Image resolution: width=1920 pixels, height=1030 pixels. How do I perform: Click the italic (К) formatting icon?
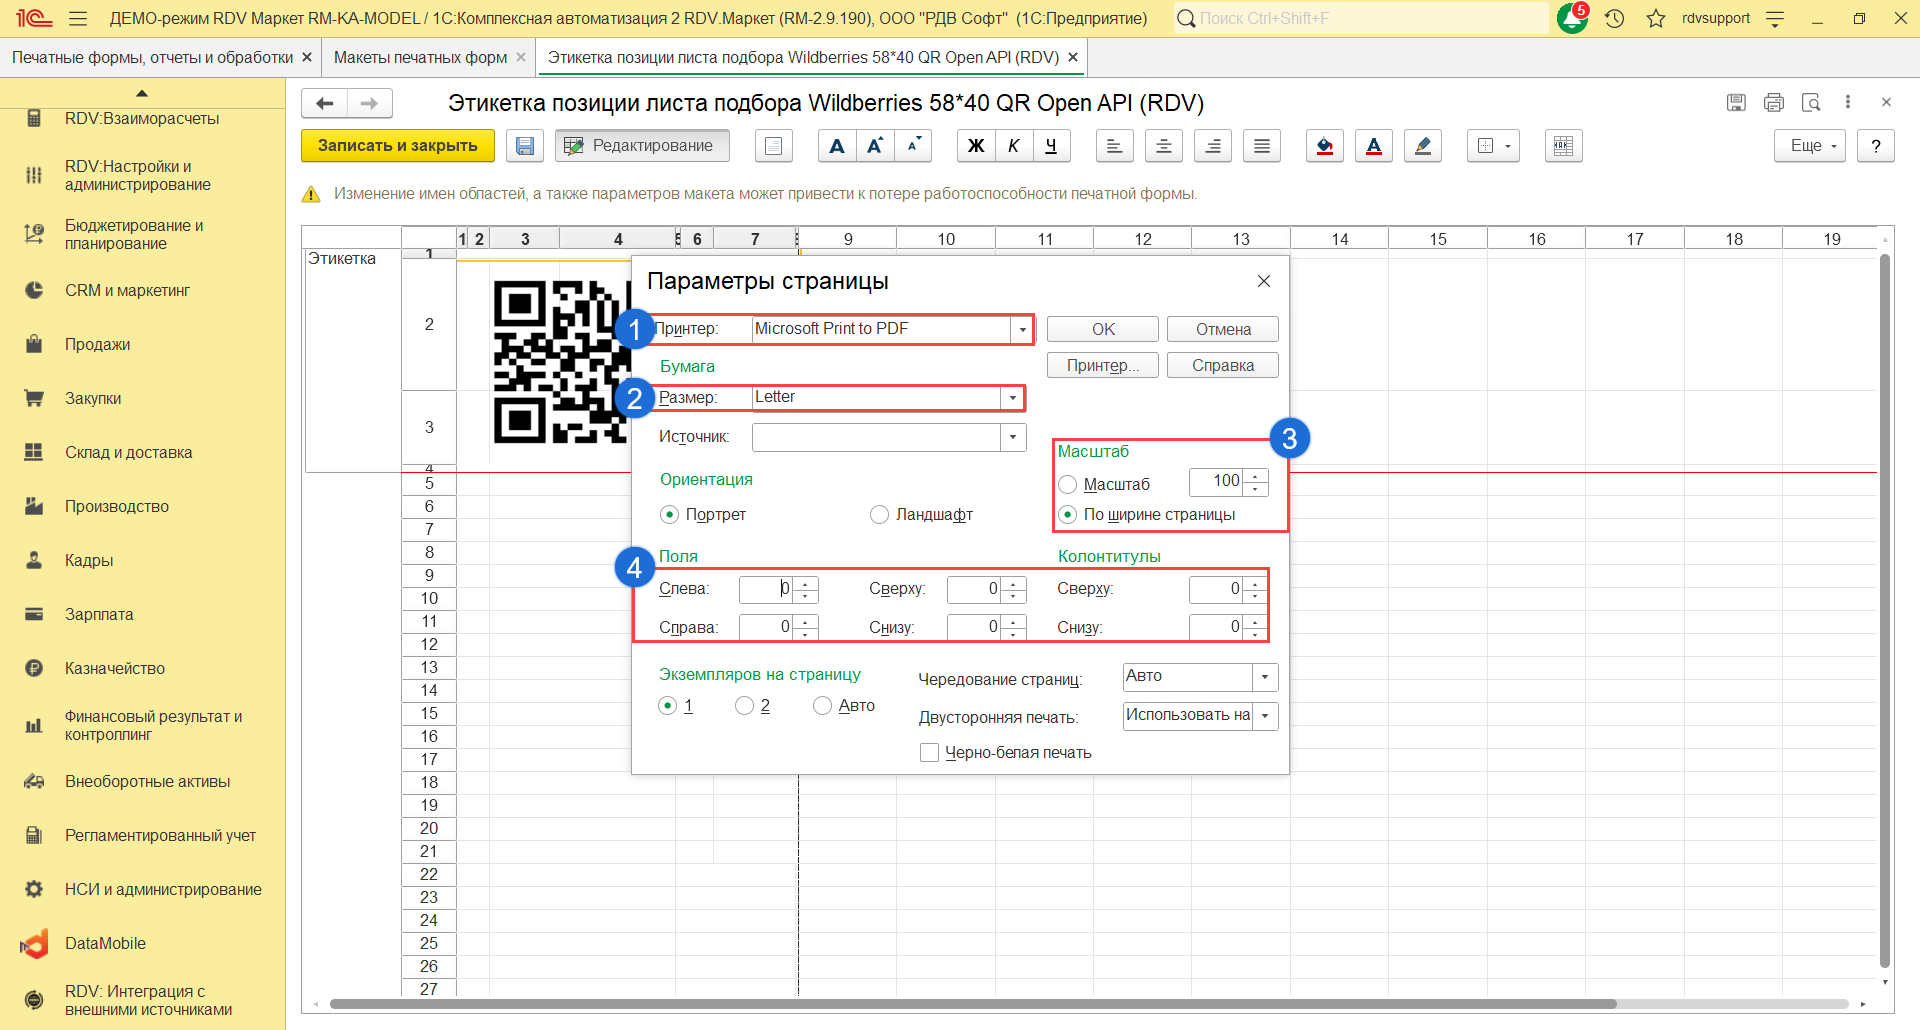(1013, 146)
